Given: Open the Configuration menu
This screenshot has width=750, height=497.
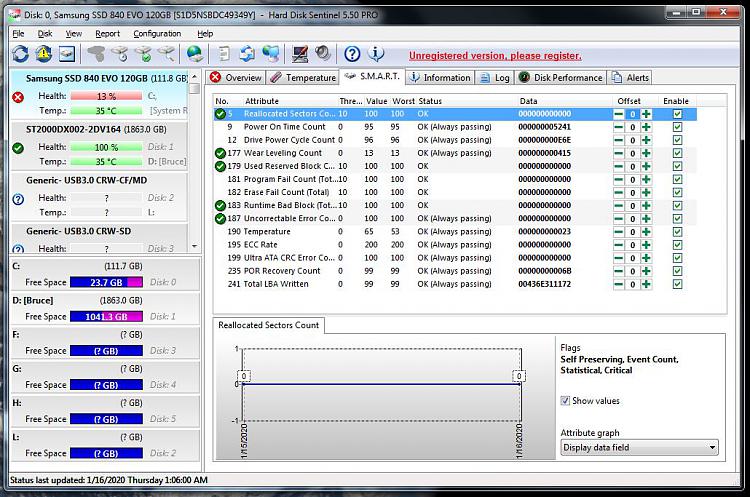Looking at the screenshot, I should coord(157,34).
